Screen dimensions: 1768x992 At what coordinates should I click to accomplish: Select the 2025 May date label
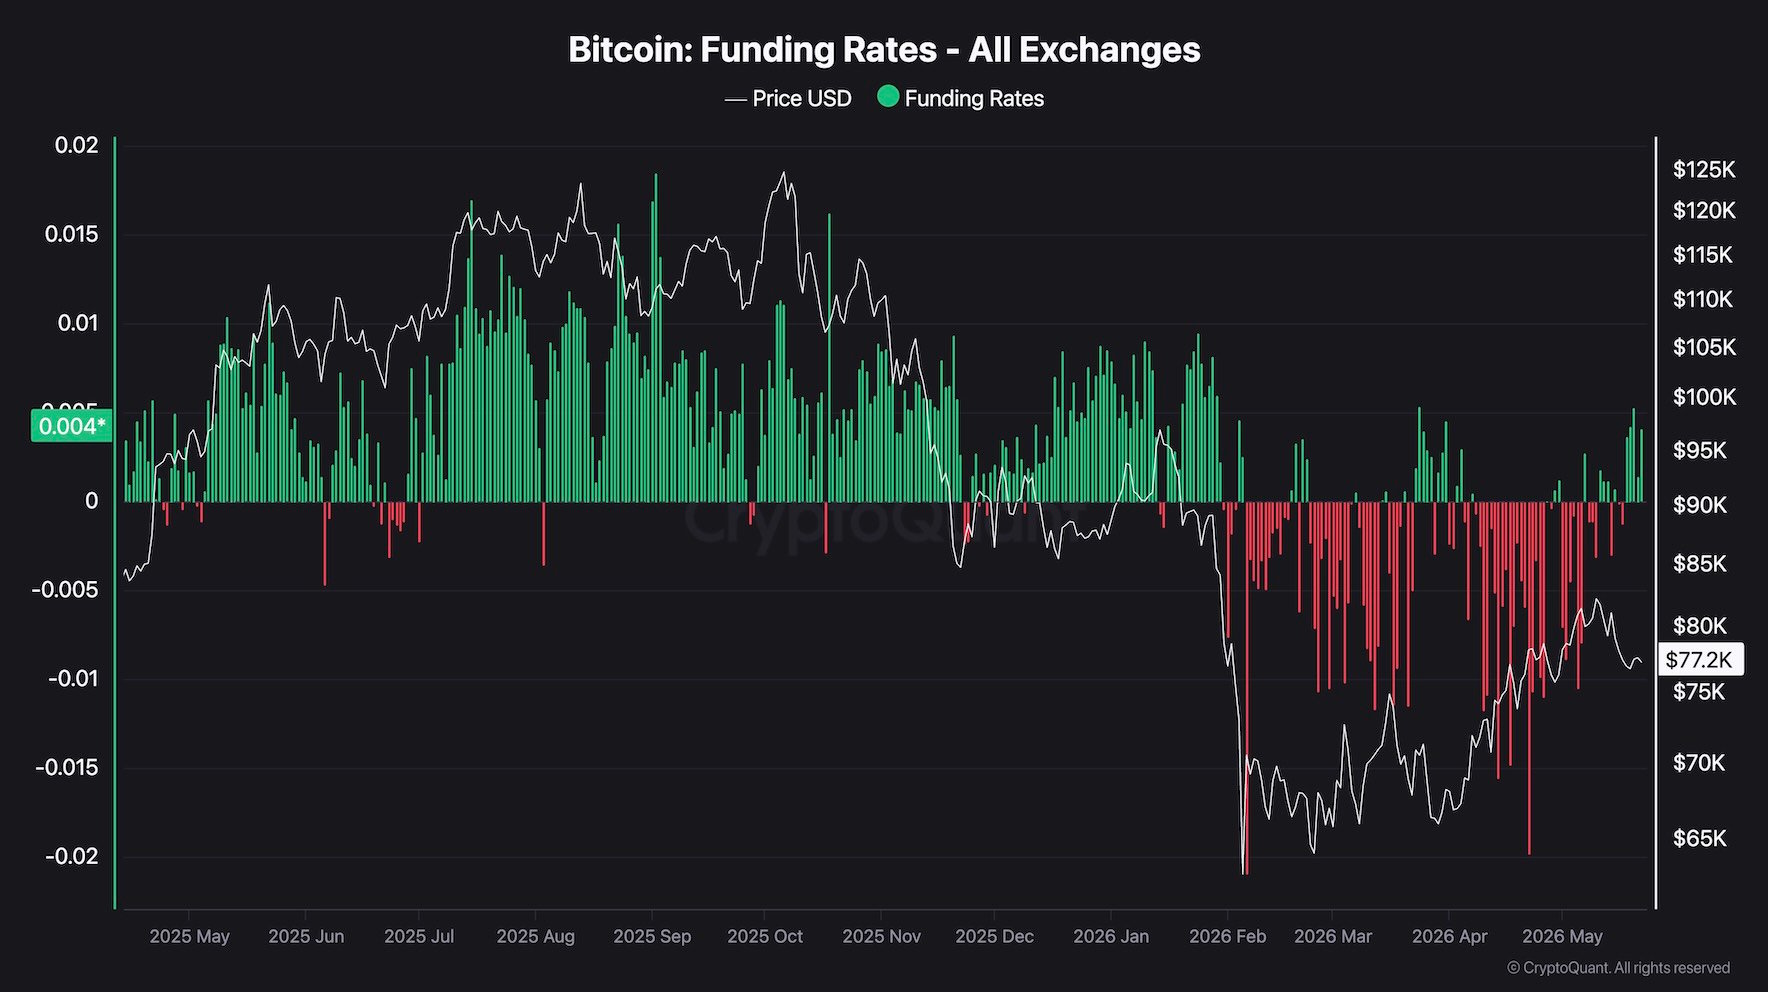click(x=189, y=936)
